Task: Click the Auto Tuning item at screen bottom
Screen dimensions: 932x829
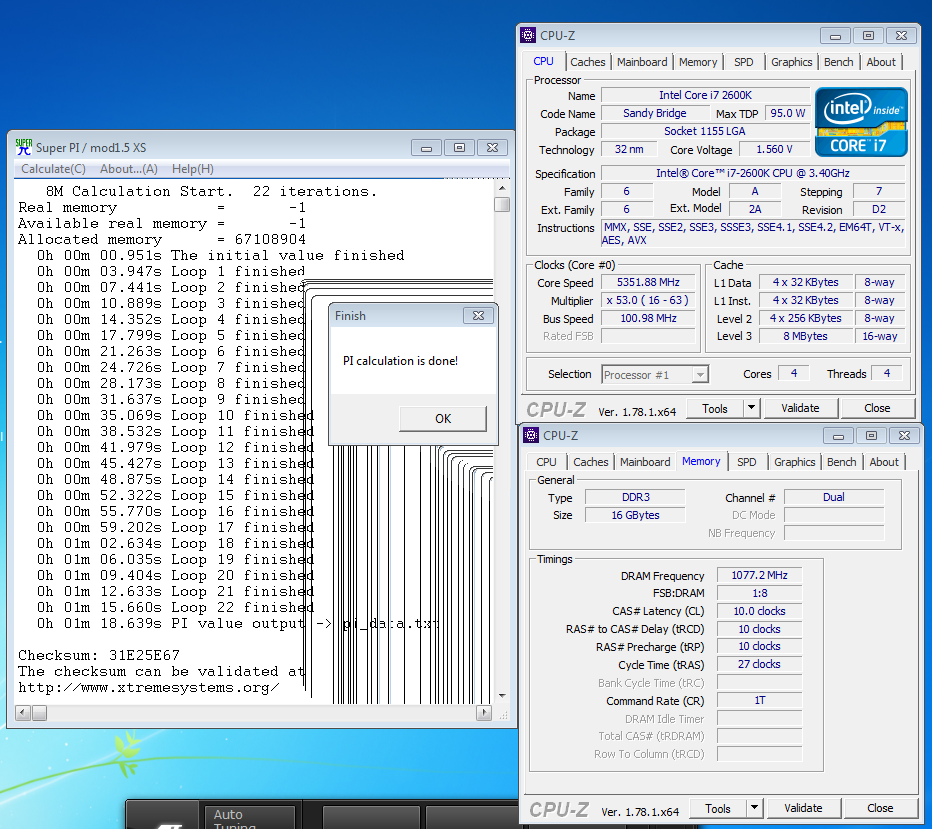Action: point(250,817)
